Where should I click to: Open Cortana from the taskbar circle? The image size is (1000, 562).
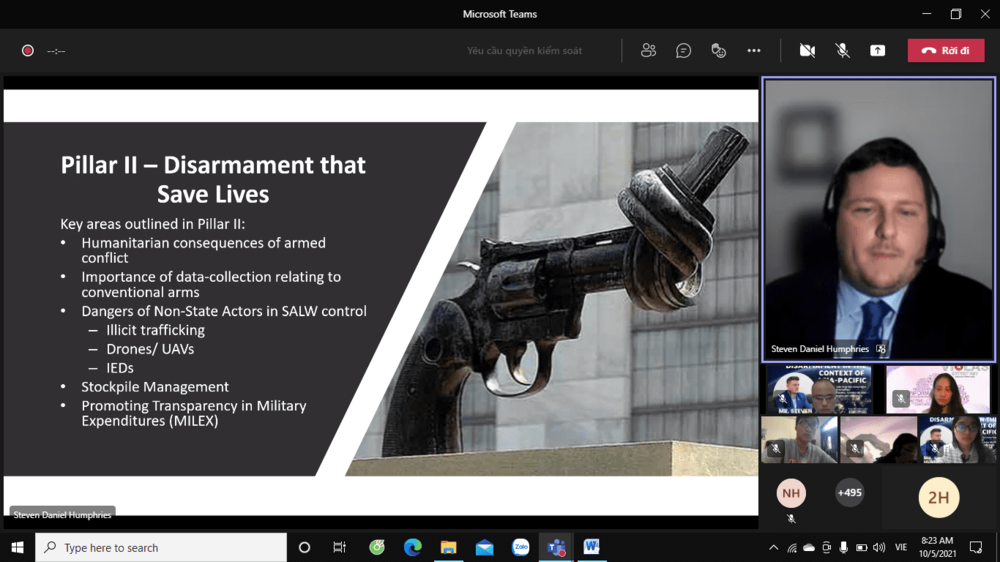tap(304, 547)
